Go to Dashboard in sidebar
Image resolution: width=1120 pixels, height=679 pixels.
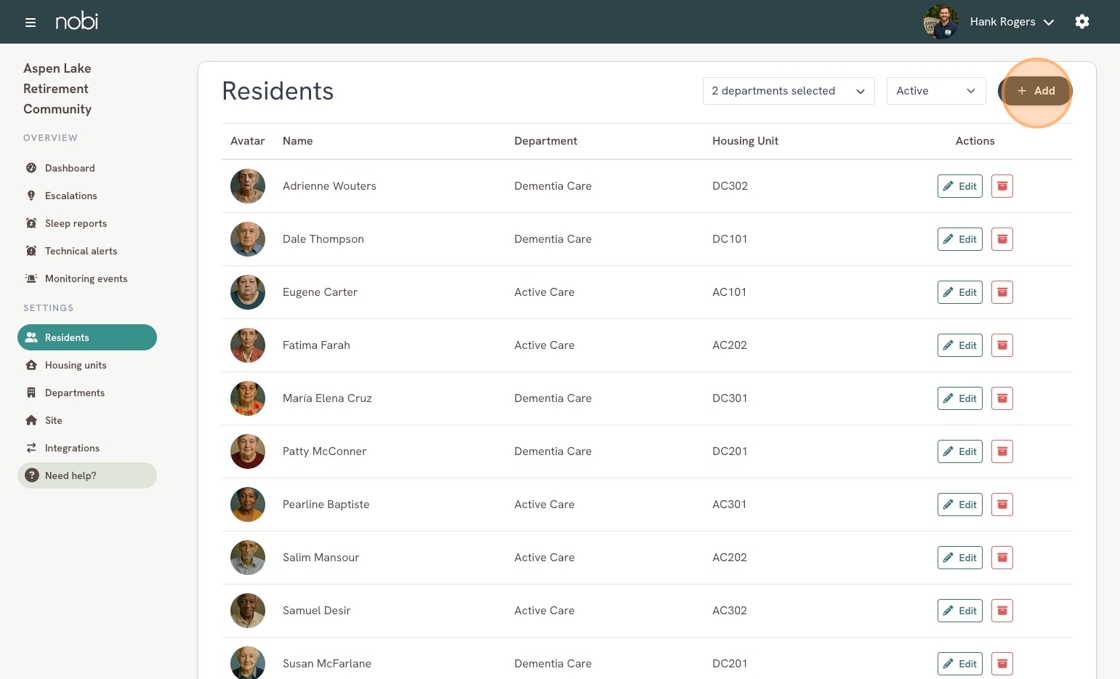tap(69, 168)
